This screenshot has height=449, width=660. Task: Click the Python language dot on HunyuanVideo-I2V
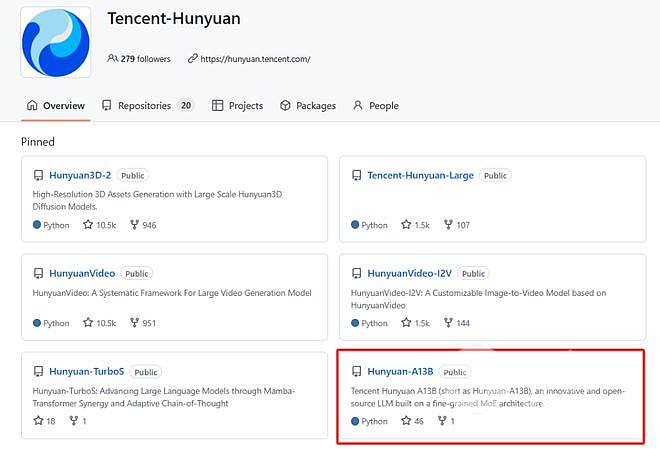(x=355, y=323)
